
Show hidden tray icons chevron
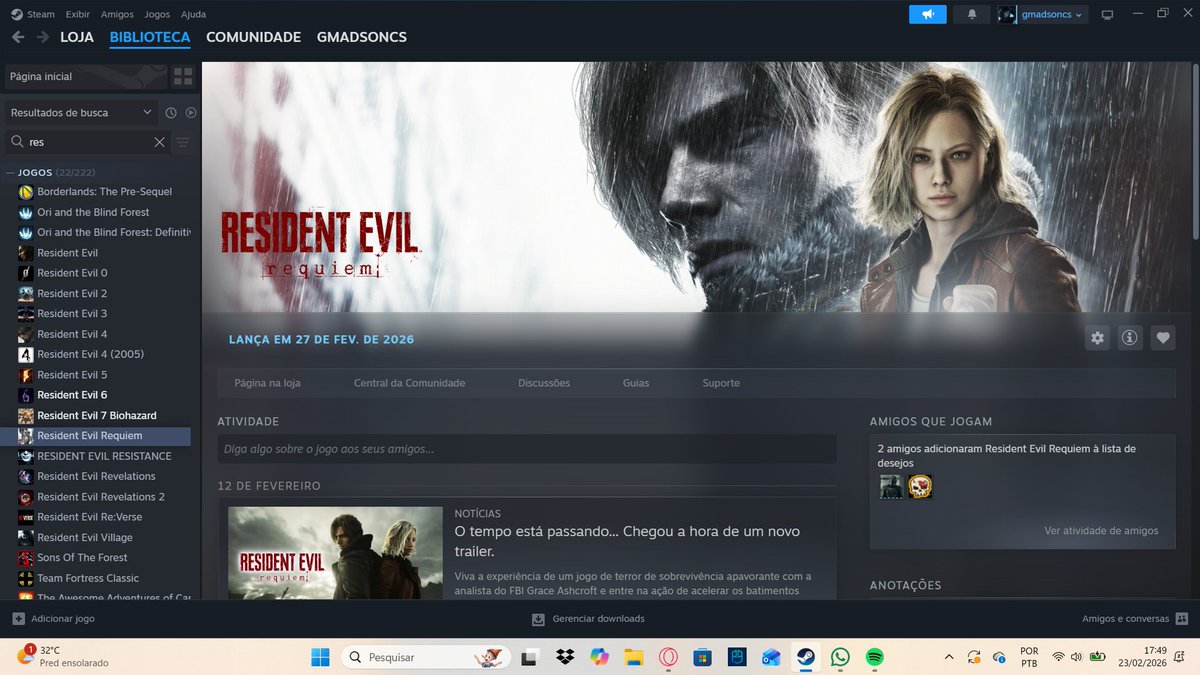[948, 657]
